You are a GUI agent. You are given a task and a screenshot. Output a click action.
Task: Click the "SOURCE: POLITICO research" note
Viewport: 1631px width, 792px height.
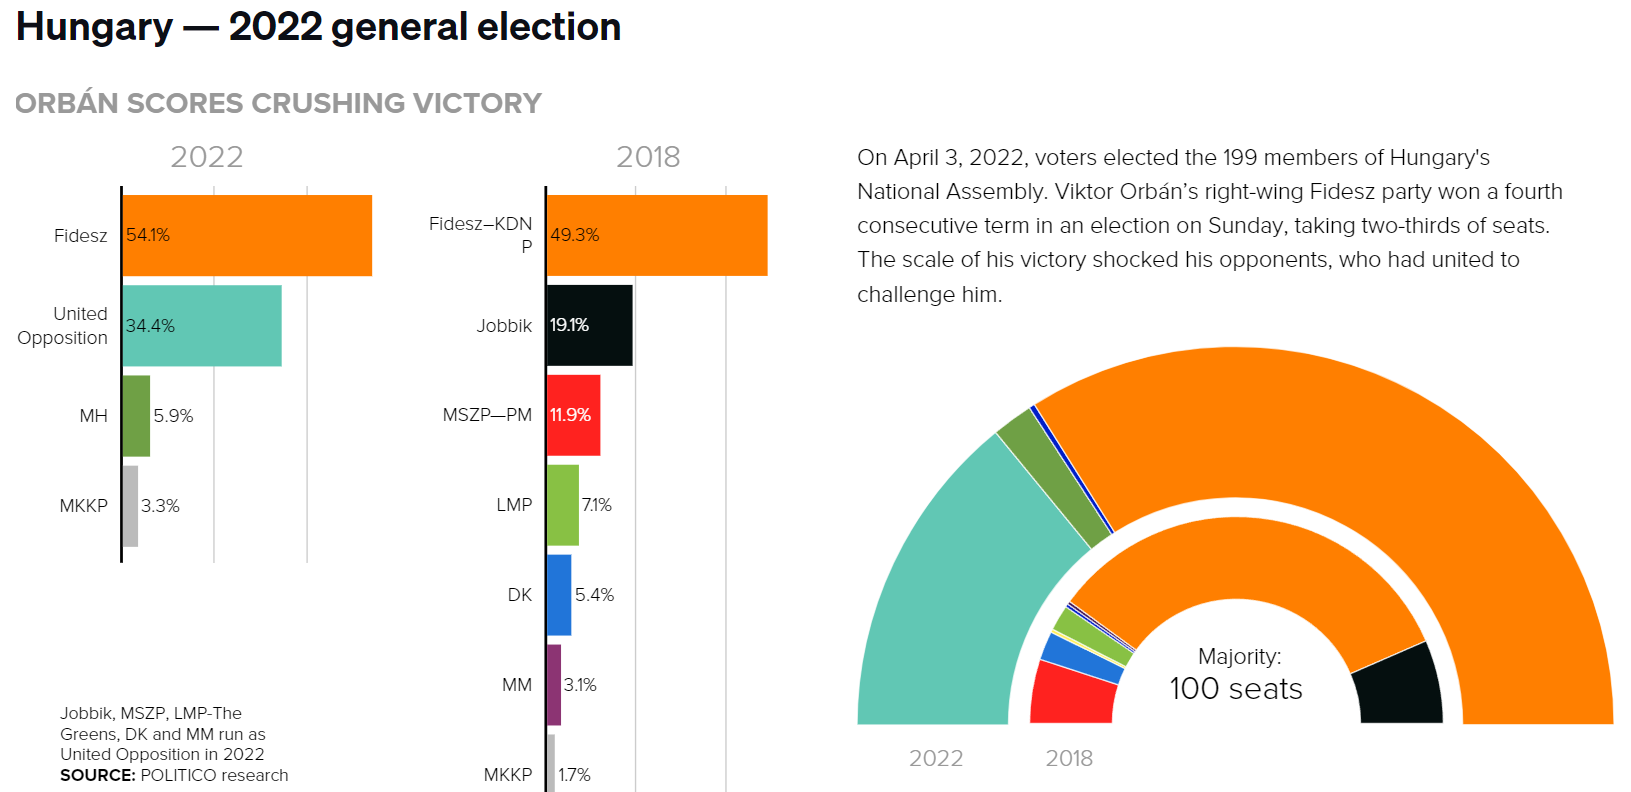pyautogui.click(x=174, y=775)
